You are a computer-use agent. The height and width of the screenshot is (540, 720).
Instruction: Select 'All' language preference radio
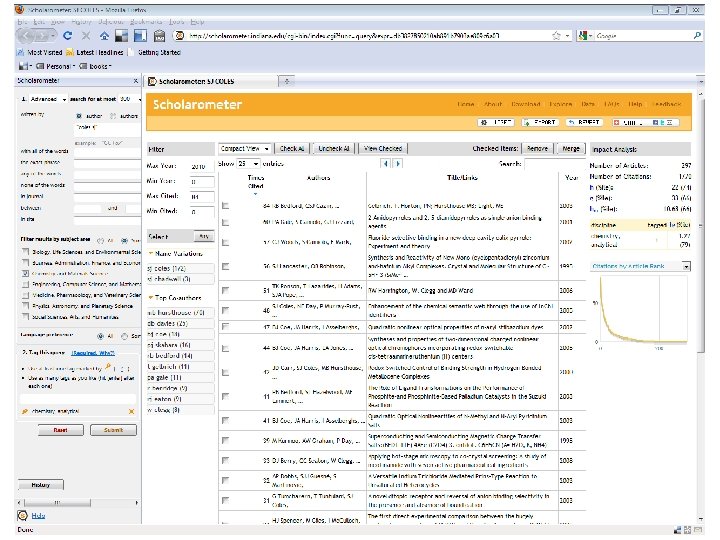(101, 336)
